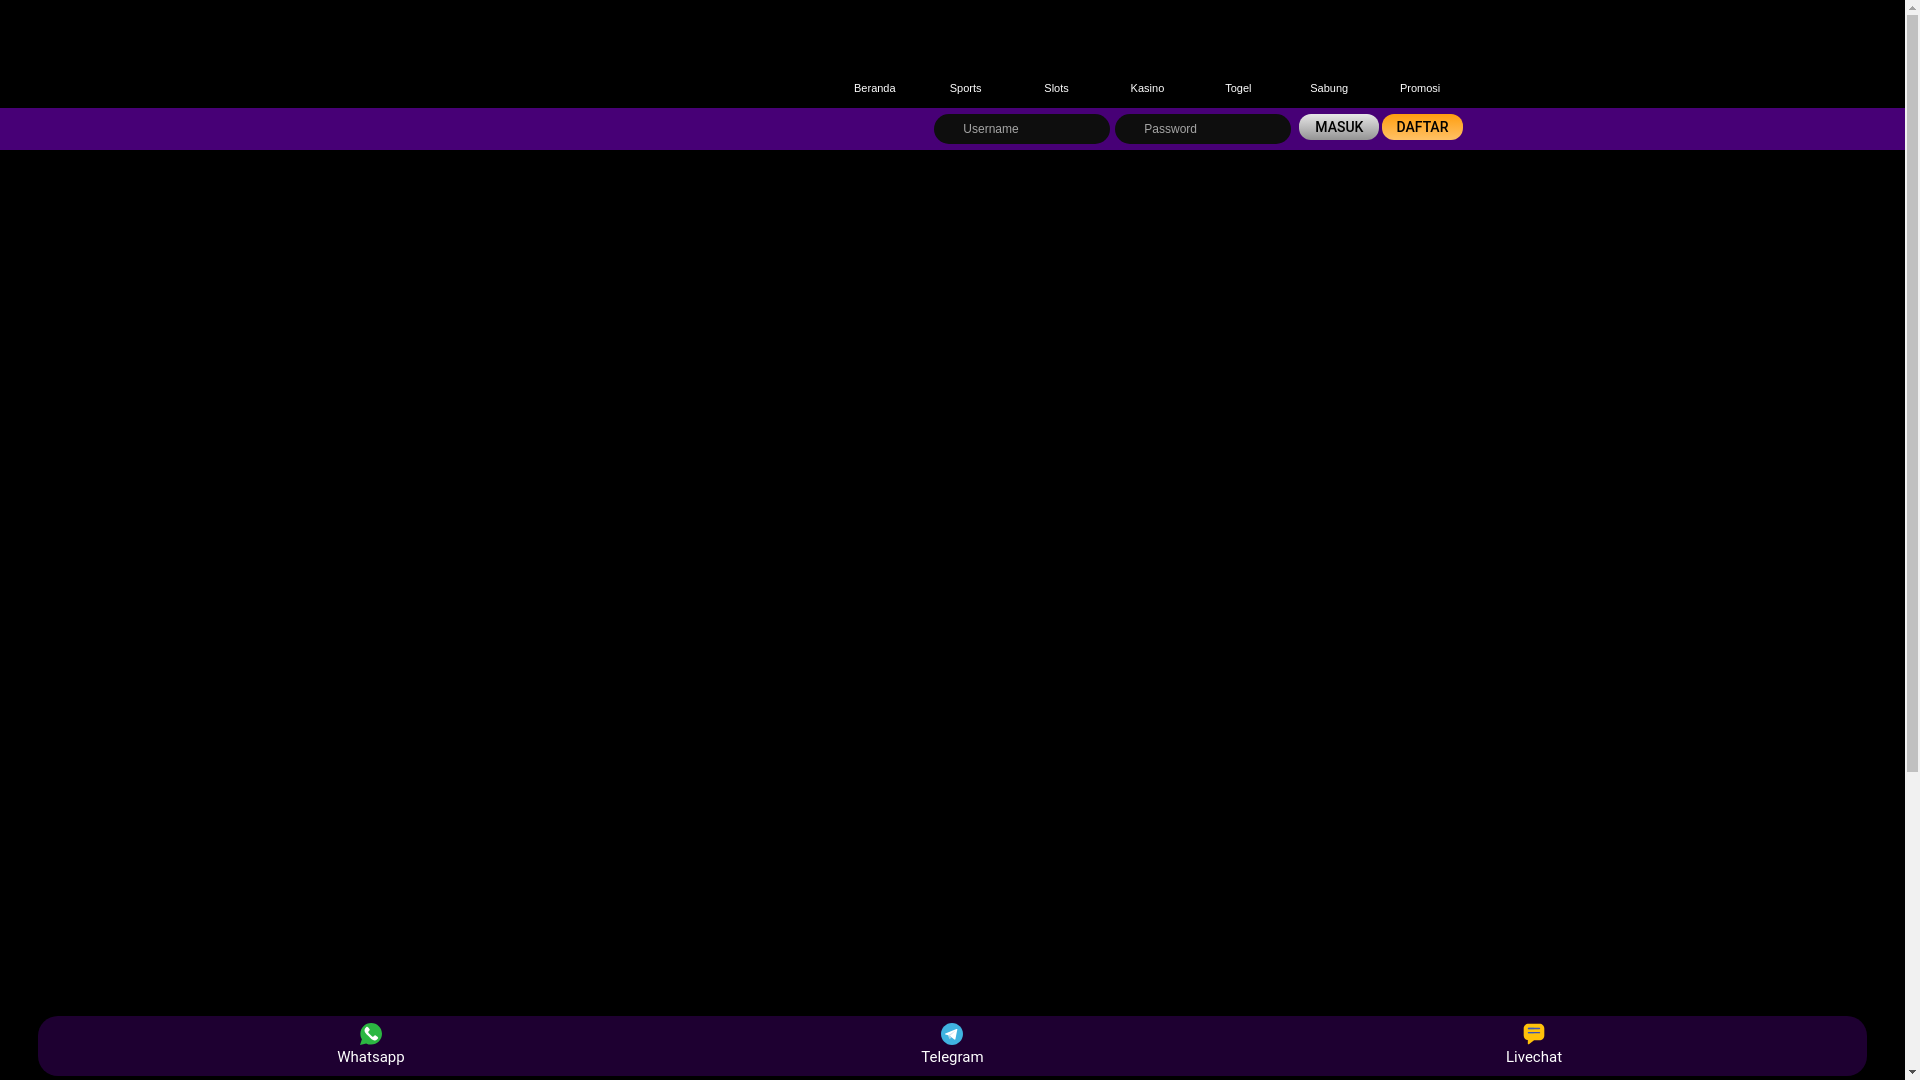Open the Togel menu item
Image resolution: width=1920 pixels, height=1080 pixels.
1238,88
